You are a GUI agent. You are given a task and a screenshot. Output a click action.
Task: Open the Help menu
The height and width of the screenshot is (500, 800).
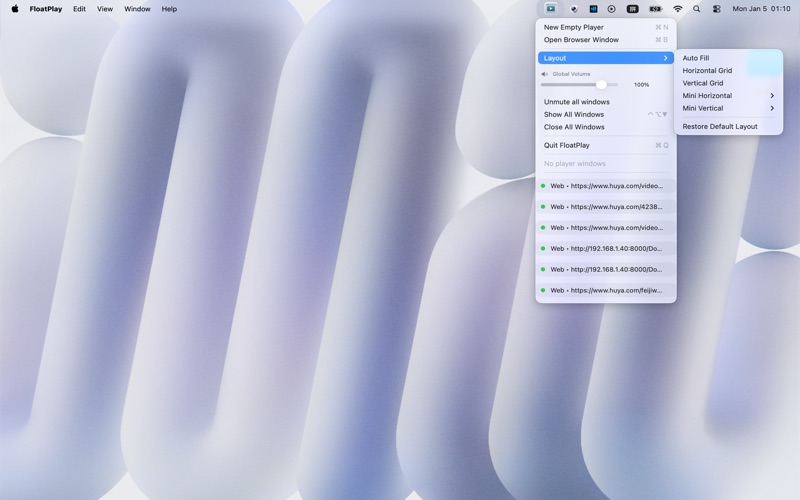tap(169, 9)
